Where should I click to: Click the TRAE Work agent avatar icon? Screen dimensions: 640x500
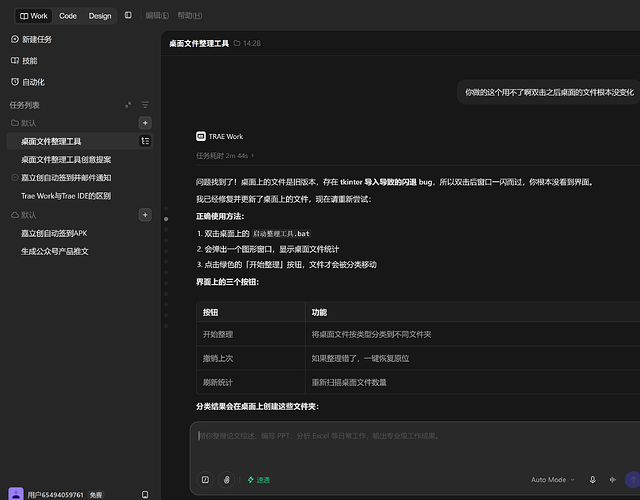[x=201, y=136]
